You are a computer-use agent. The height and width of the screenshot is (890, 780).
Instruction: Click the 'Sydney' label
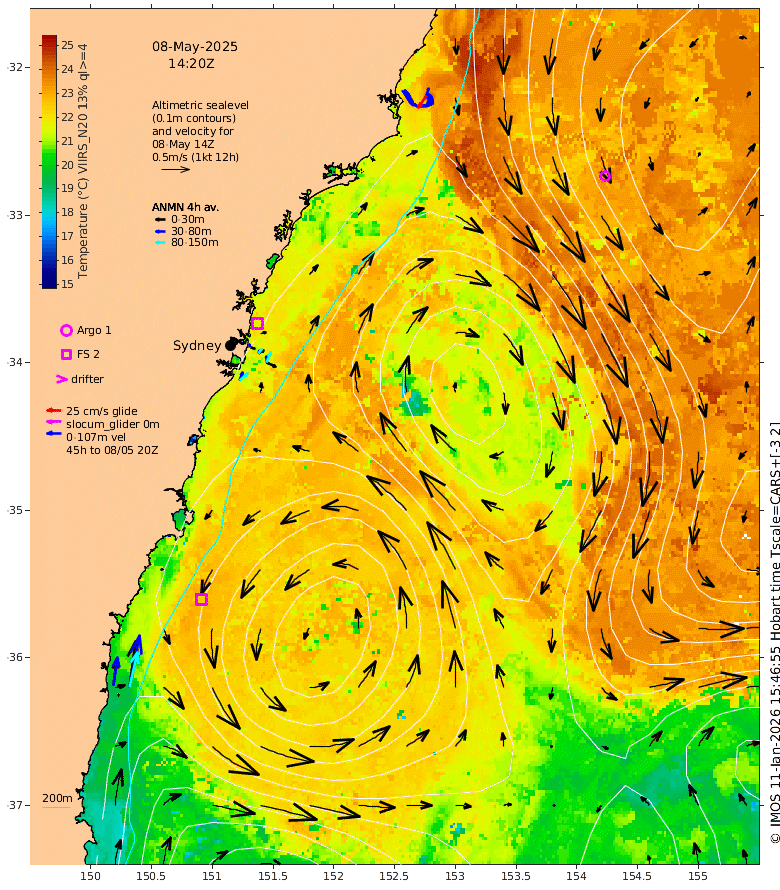pos(197,346)
